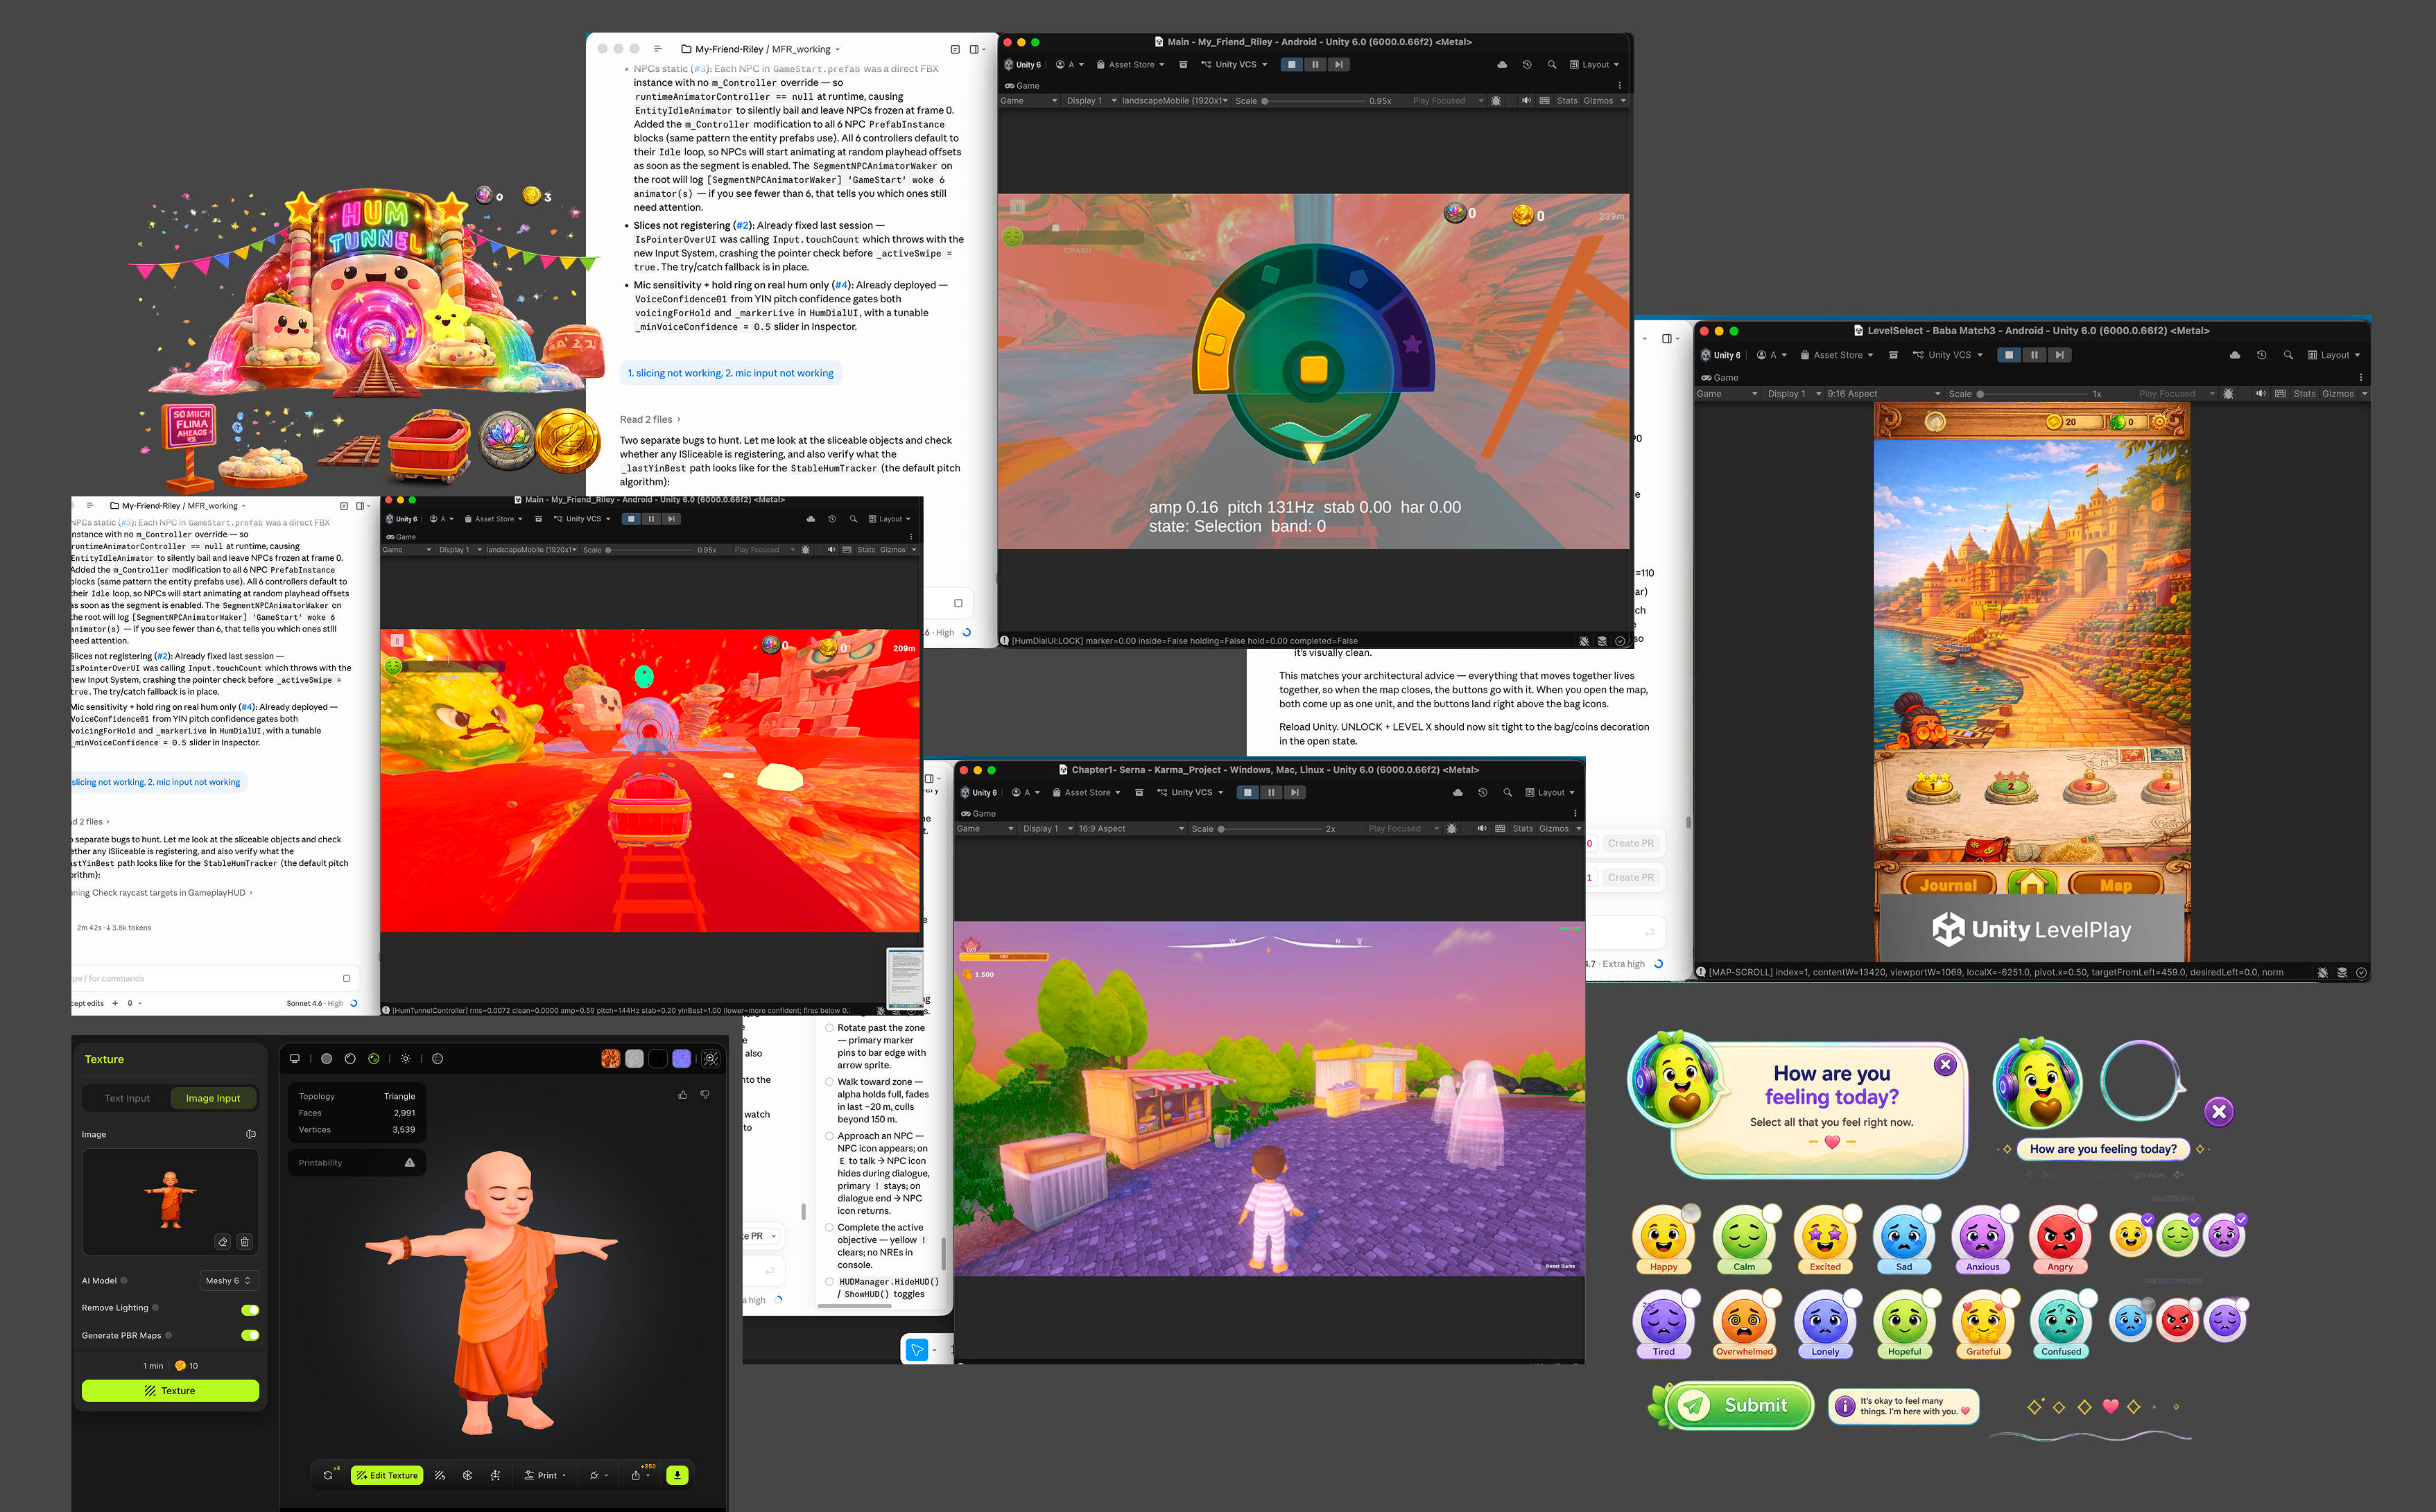Click Game tab in LevelSelect Unity window
The image size is (2436, 1512).
click(x=1720, y=377)
